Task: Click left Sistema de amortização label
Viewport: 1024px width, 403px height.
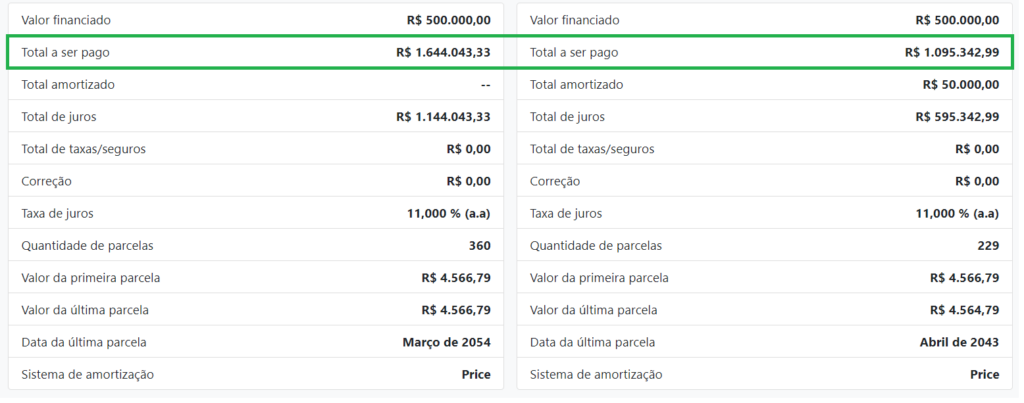Action: point(88,374)
